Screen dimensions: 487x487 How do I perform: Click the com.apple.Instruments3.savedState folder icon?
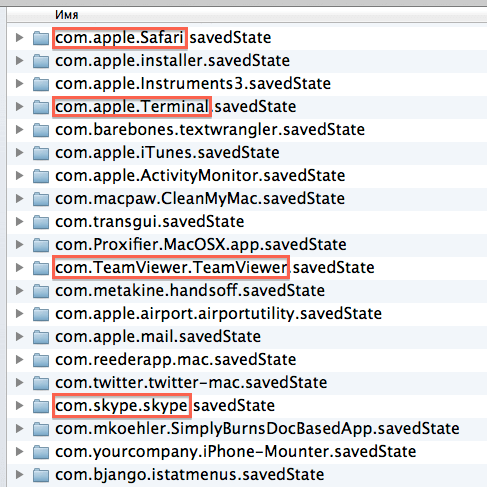(41, 84)
